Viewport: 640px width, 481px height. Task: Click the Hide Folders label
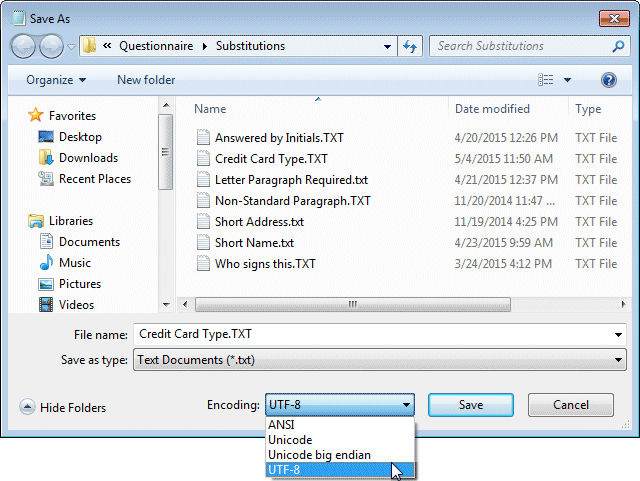(x=73, y=408)
